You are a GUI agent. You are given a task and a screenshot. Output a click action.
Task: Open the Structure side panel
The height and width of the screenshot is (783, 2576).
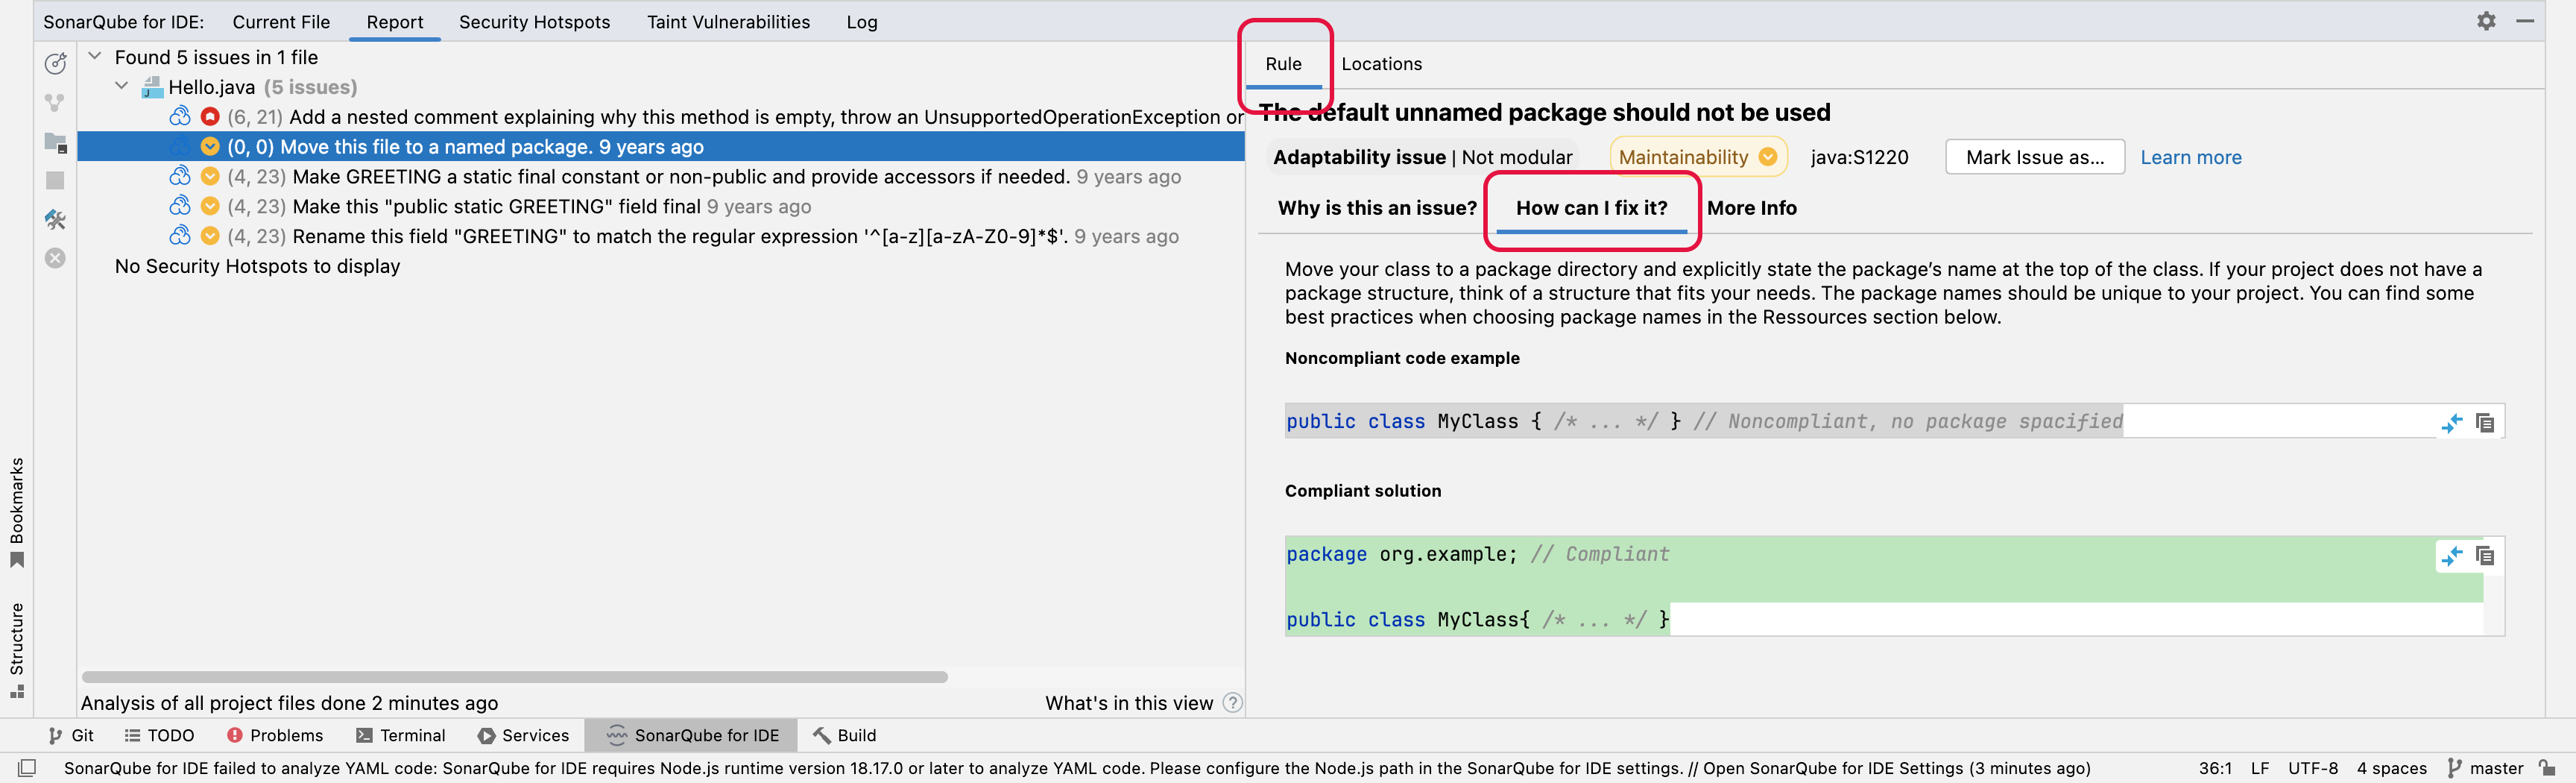17,650
